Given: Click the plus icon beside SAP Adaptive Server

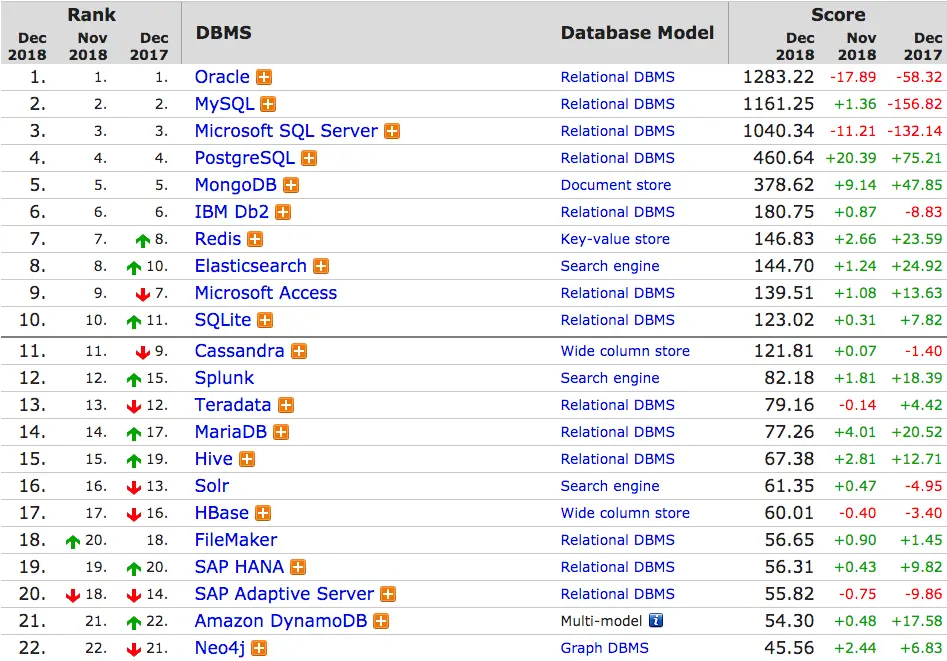Looking at the screenshot, I should 388,595.
